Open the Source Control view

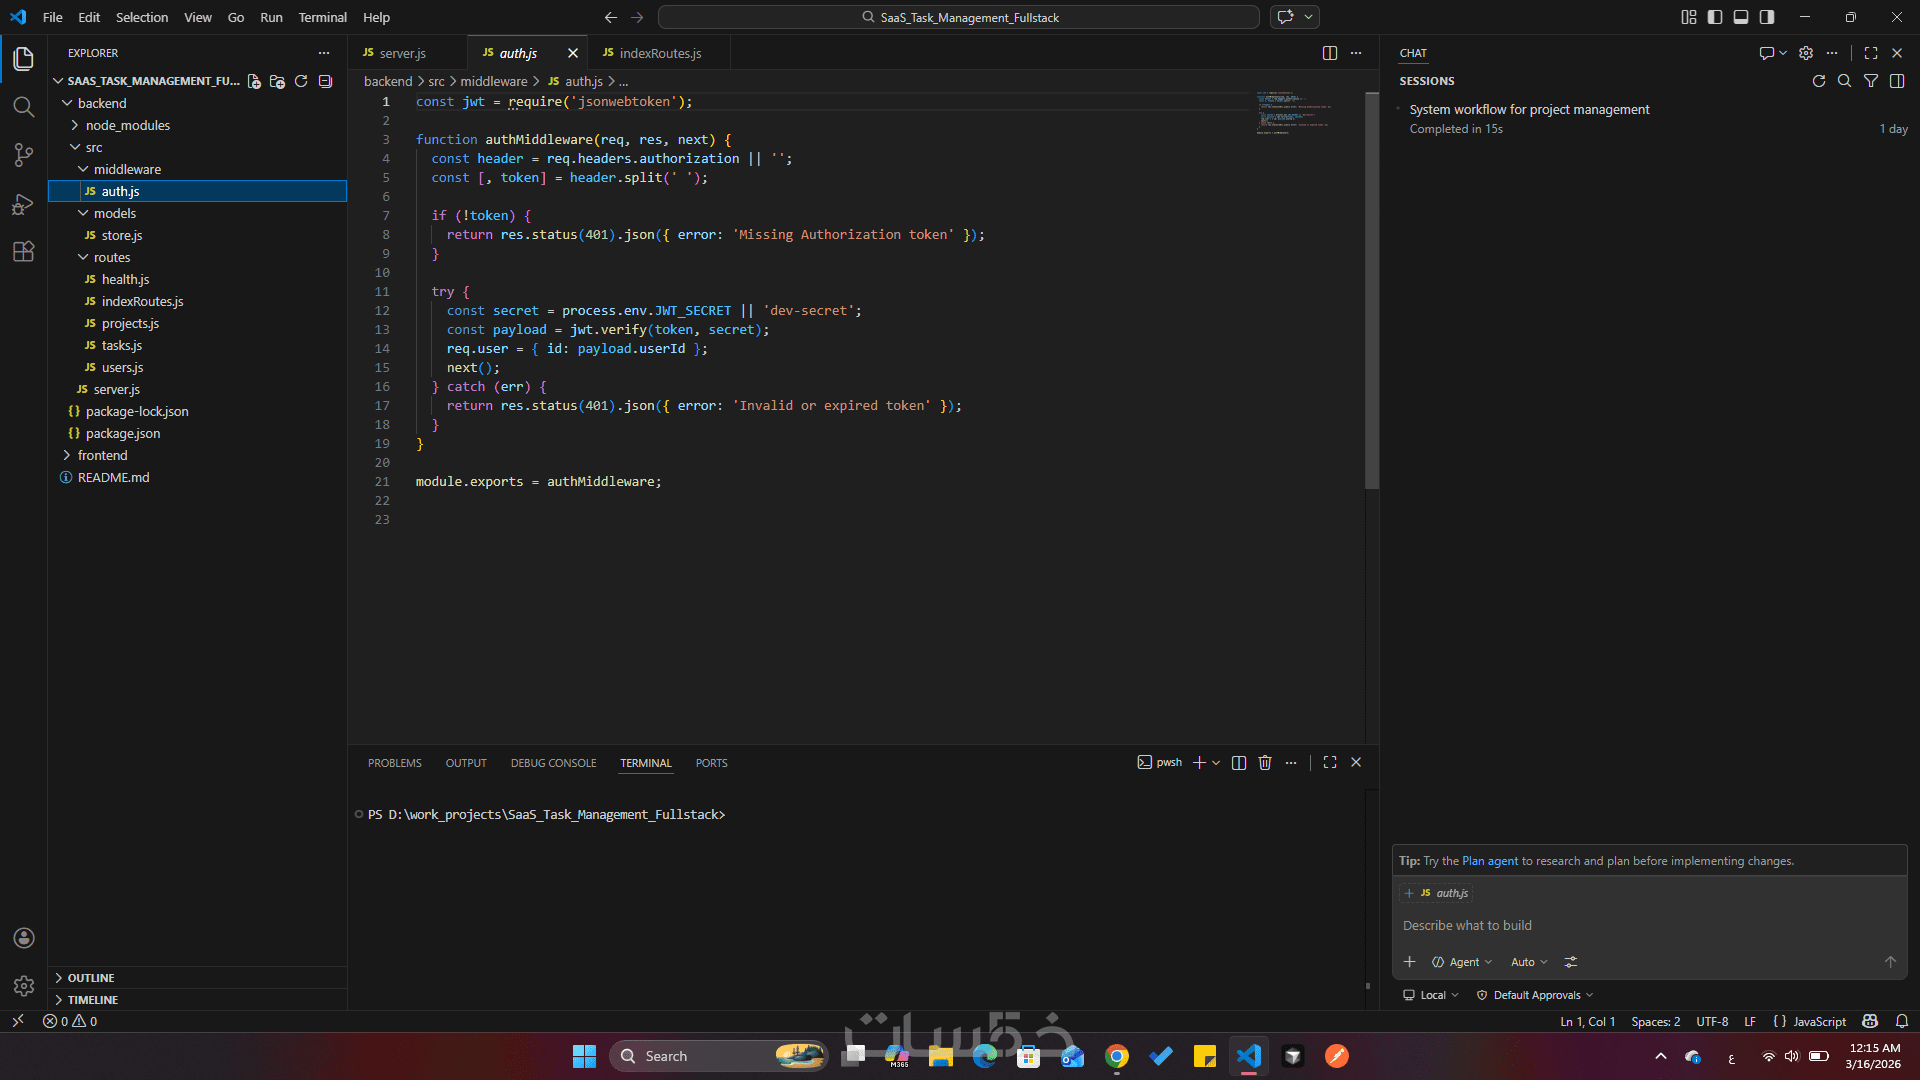point(24,155)
